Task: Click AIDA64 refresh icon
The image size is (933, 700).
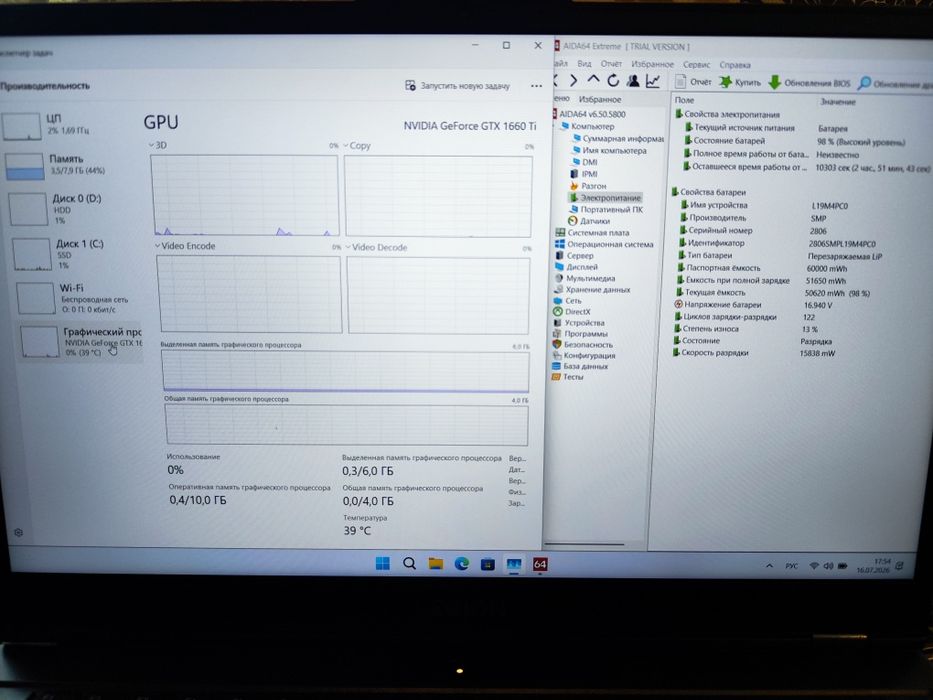Action: (613, 80)
